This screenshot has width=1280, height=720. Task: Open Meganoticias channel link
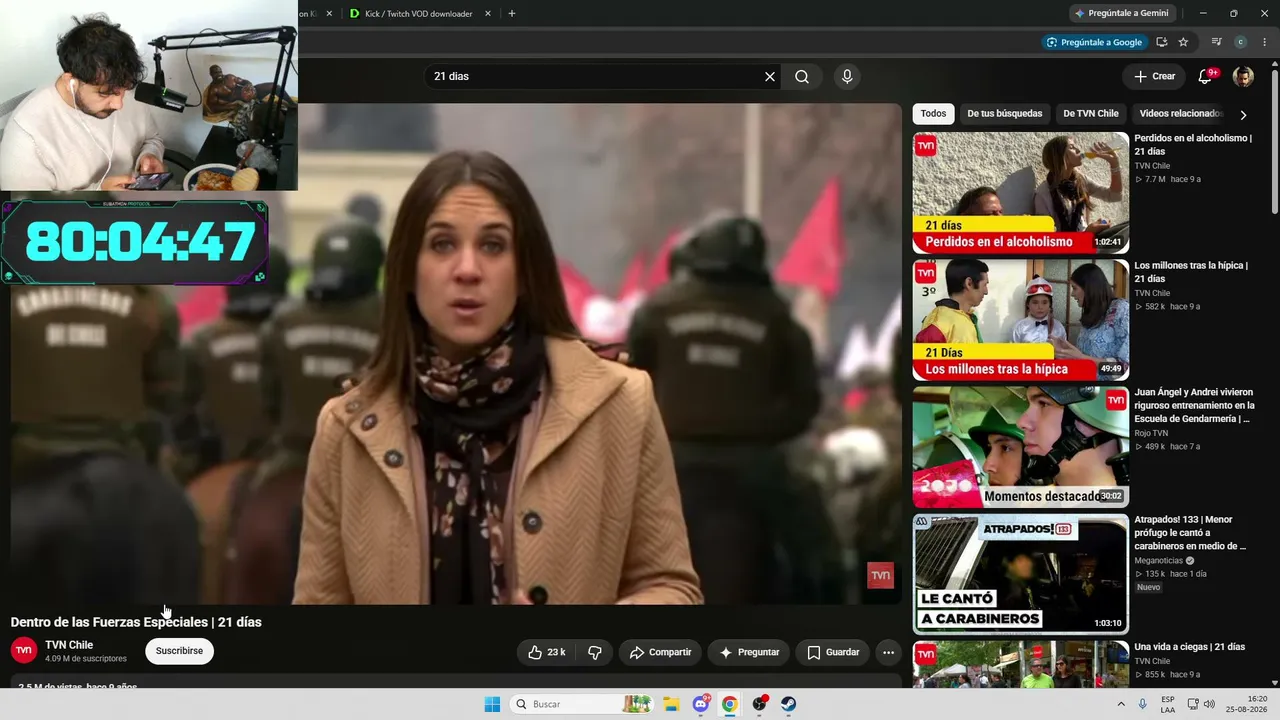pos(1159,561)
